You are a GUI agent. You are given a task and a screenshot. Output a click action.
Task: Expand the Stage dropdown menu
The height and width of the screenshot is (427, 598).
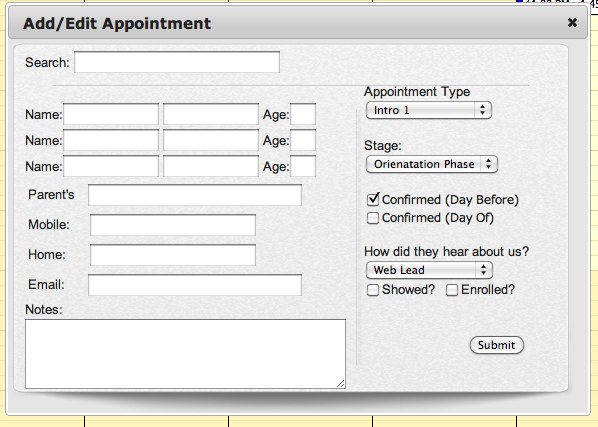click(x=432, y=164)
